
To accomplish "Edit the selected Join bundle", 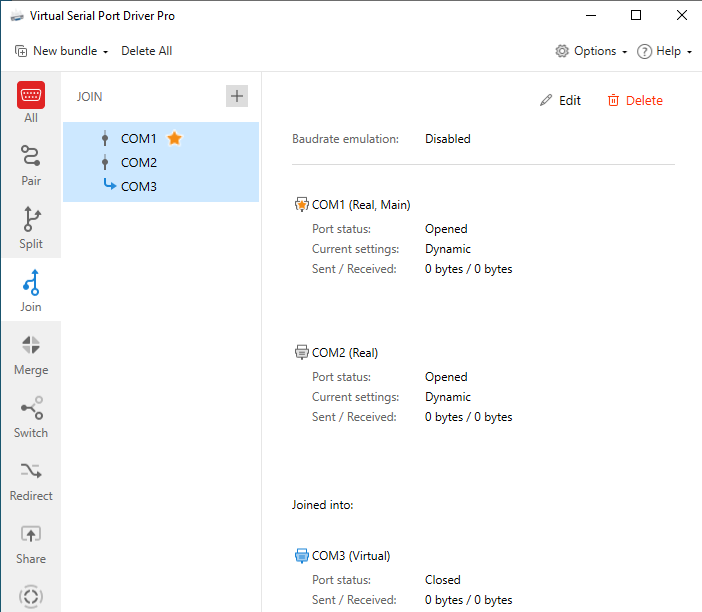I will (560, 100).
